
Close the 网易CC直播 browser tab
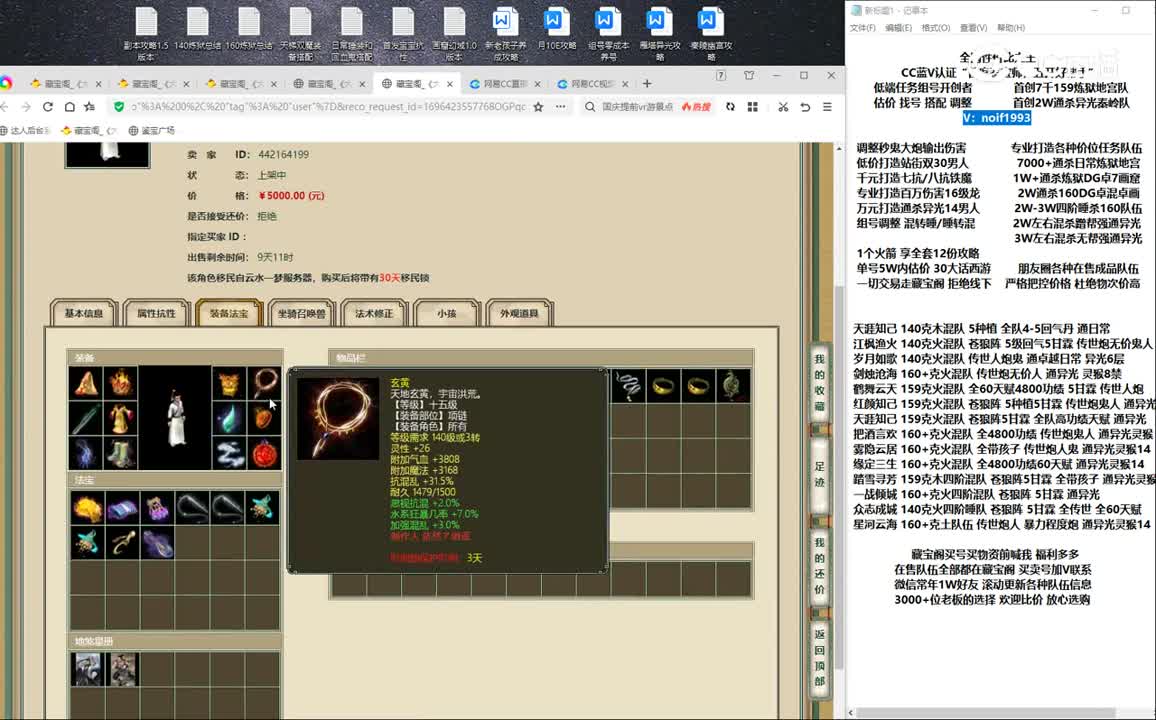click(537, 84)
